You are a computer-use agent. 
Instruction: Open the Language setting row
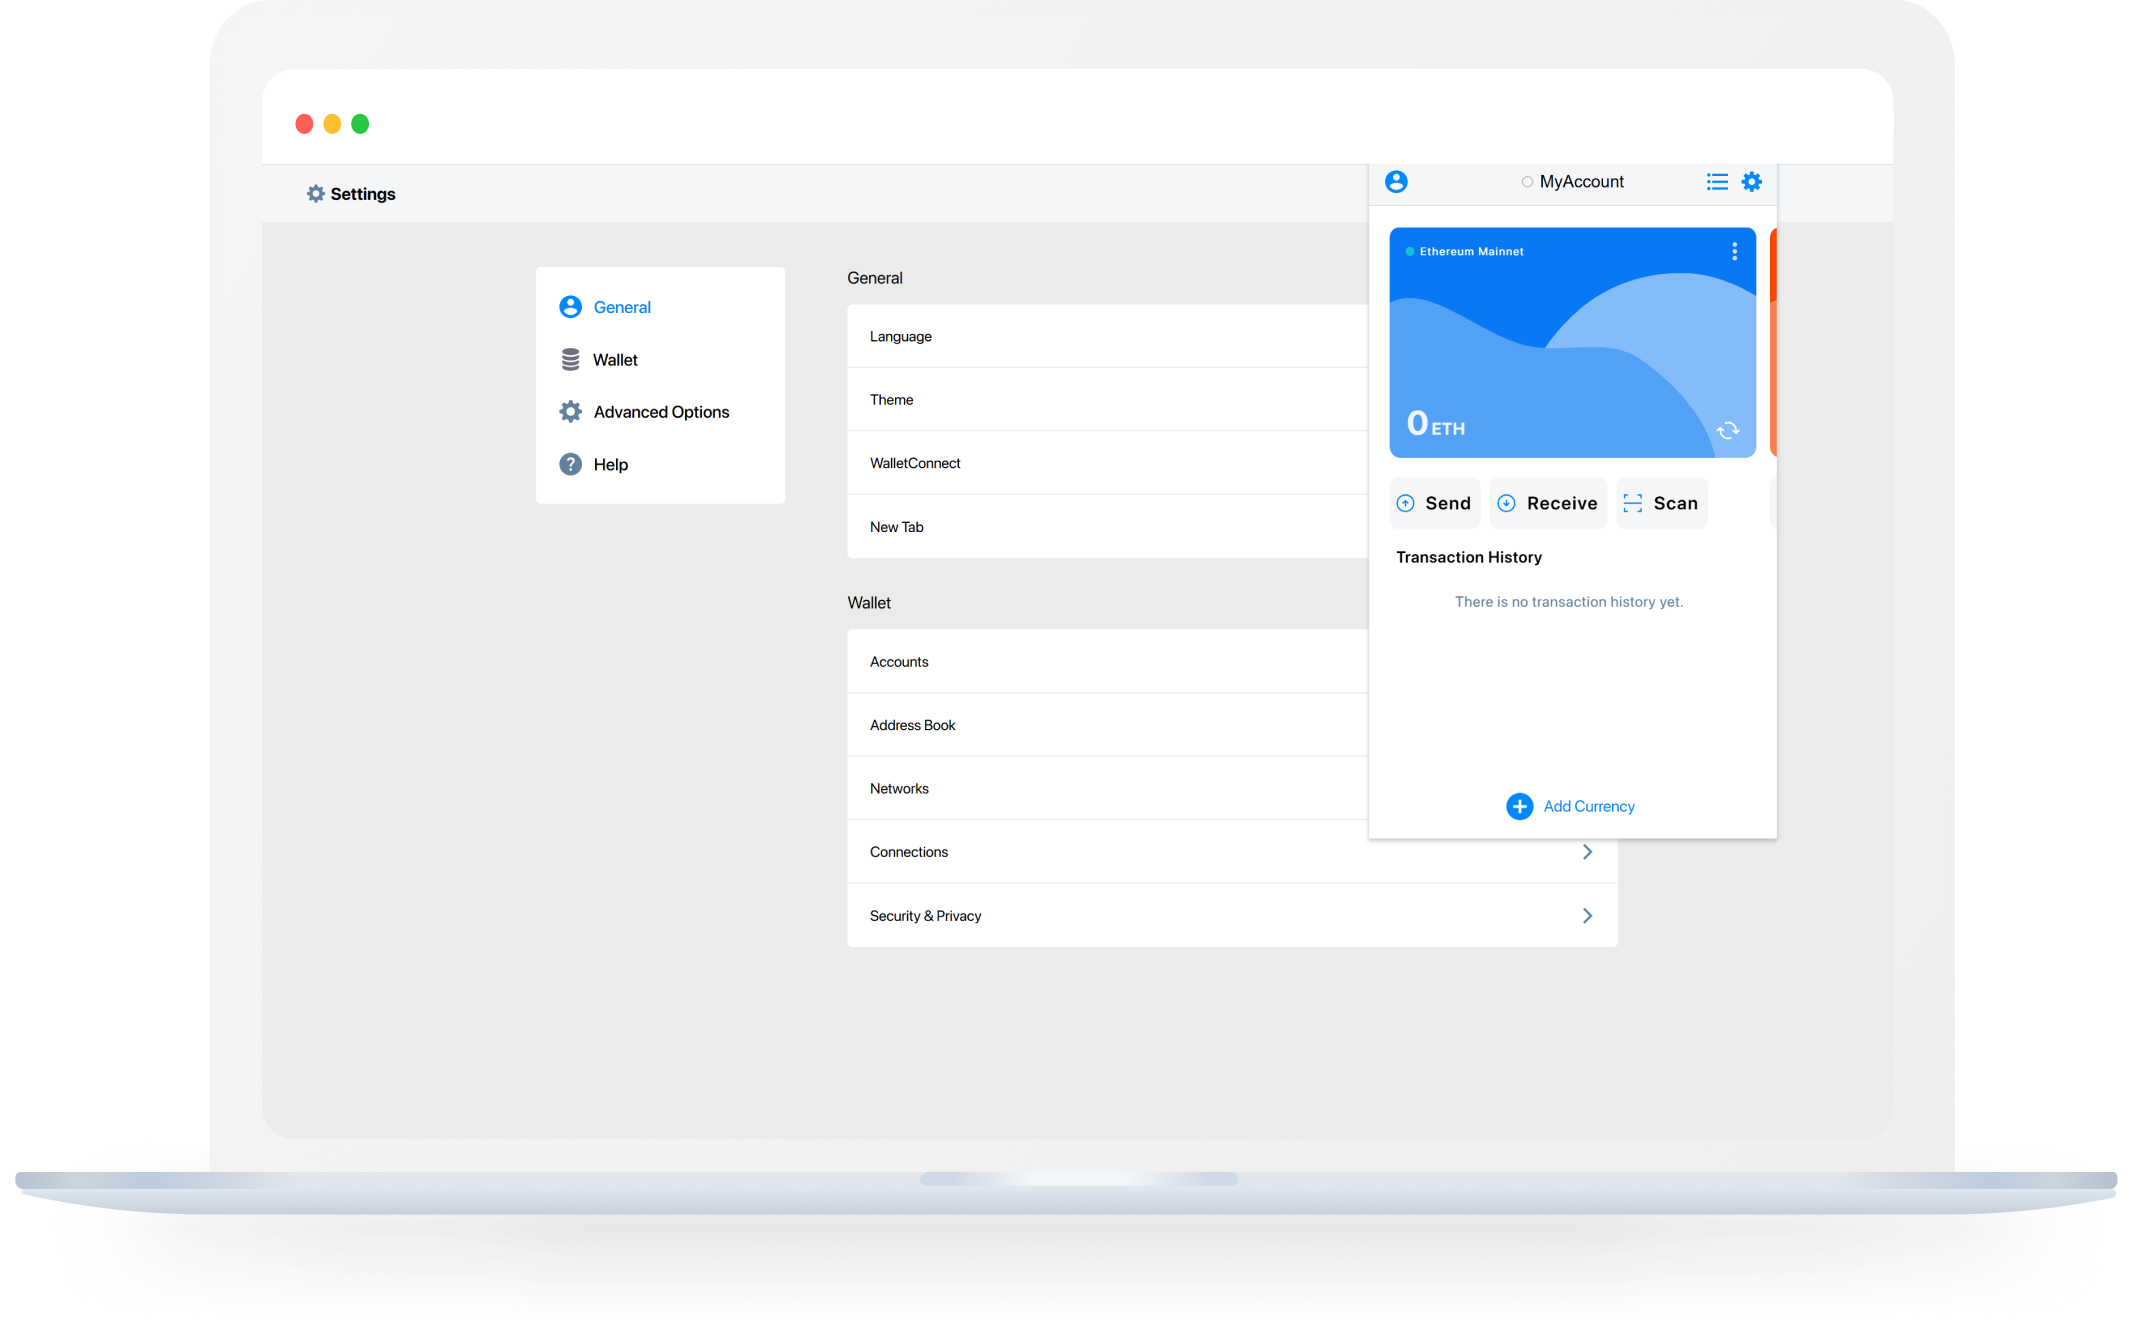pos(1100,336)
